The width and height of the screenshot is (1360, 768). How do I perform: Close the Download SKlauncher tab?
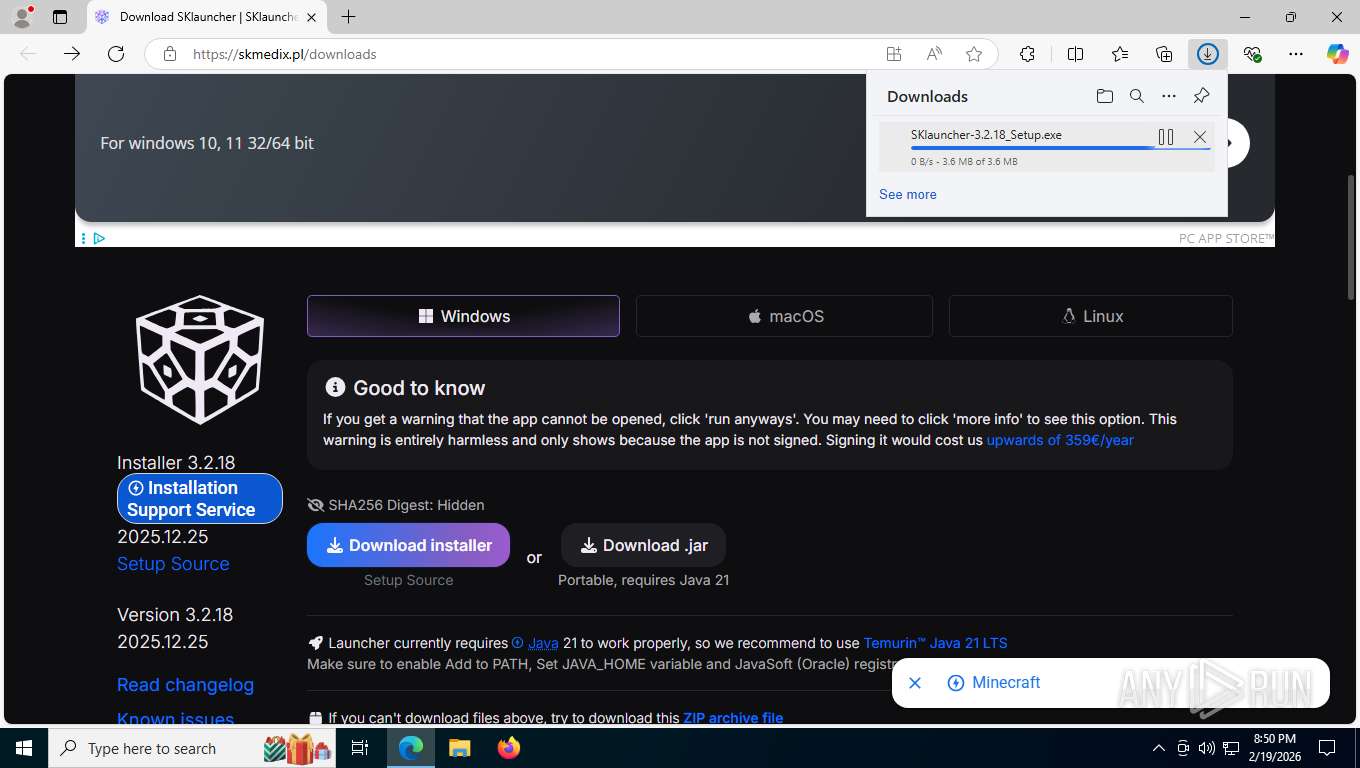tap(311, 17)
